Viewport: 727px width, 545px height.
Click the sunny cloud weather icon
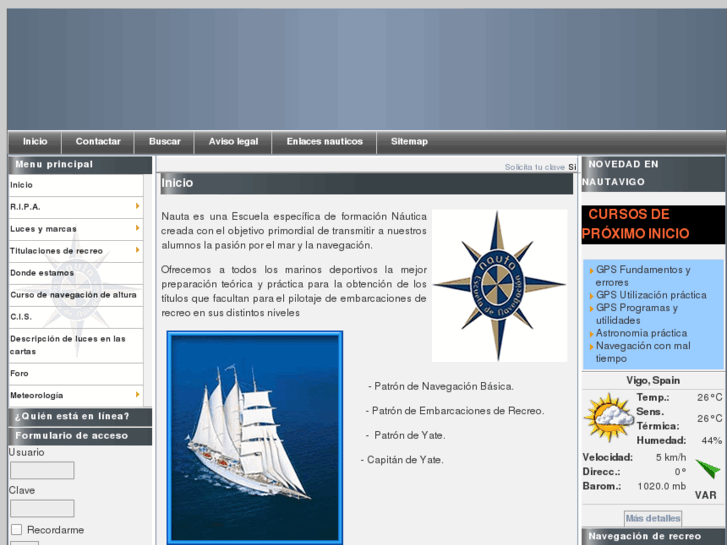coord(609,417)
